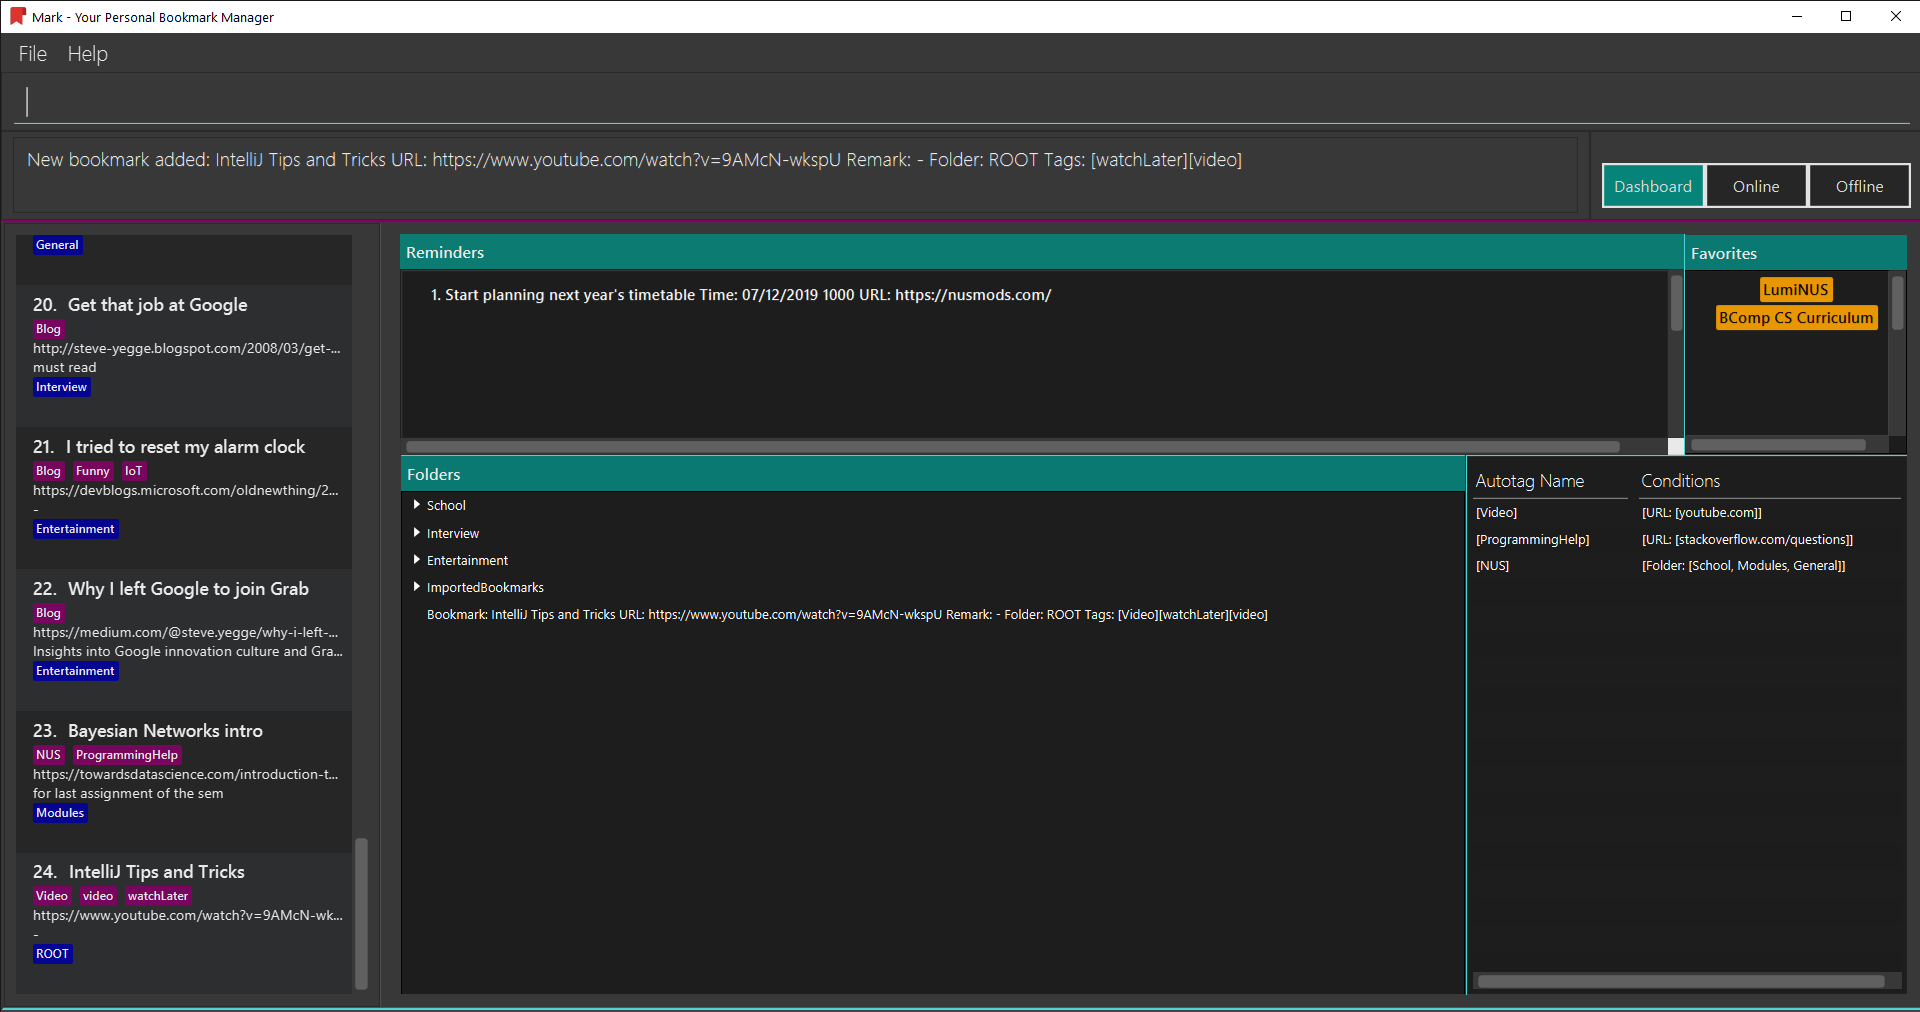Image resolution: width=1920 pixels, height=1012 pixels.
Task: Select the ImportedBookmarks folder label
Action: pos(485,588)
